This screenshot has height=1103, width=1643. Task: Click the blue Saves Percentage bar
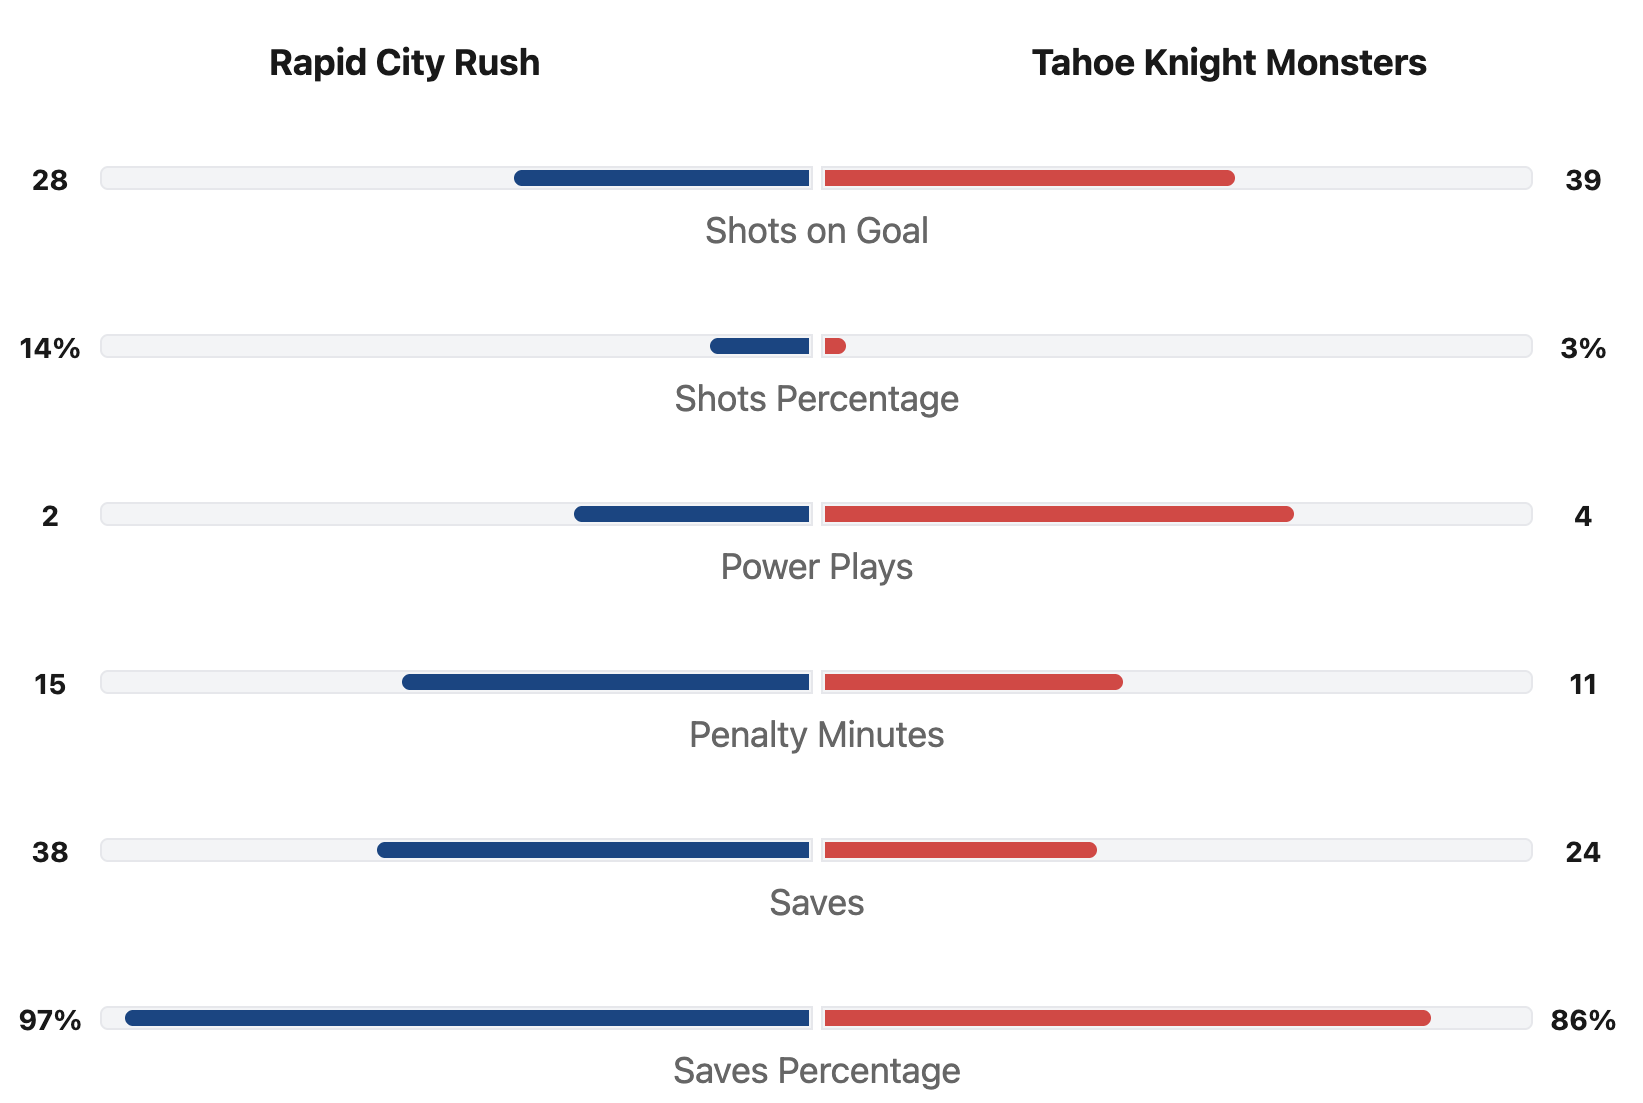point(467,1019)
